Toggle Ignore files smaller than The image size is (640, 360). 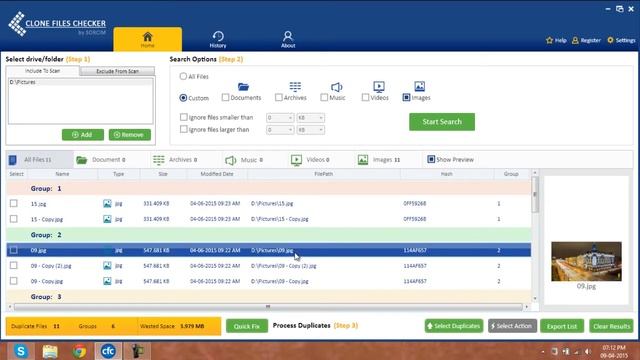pyautogui.click(x=184, y=117)
